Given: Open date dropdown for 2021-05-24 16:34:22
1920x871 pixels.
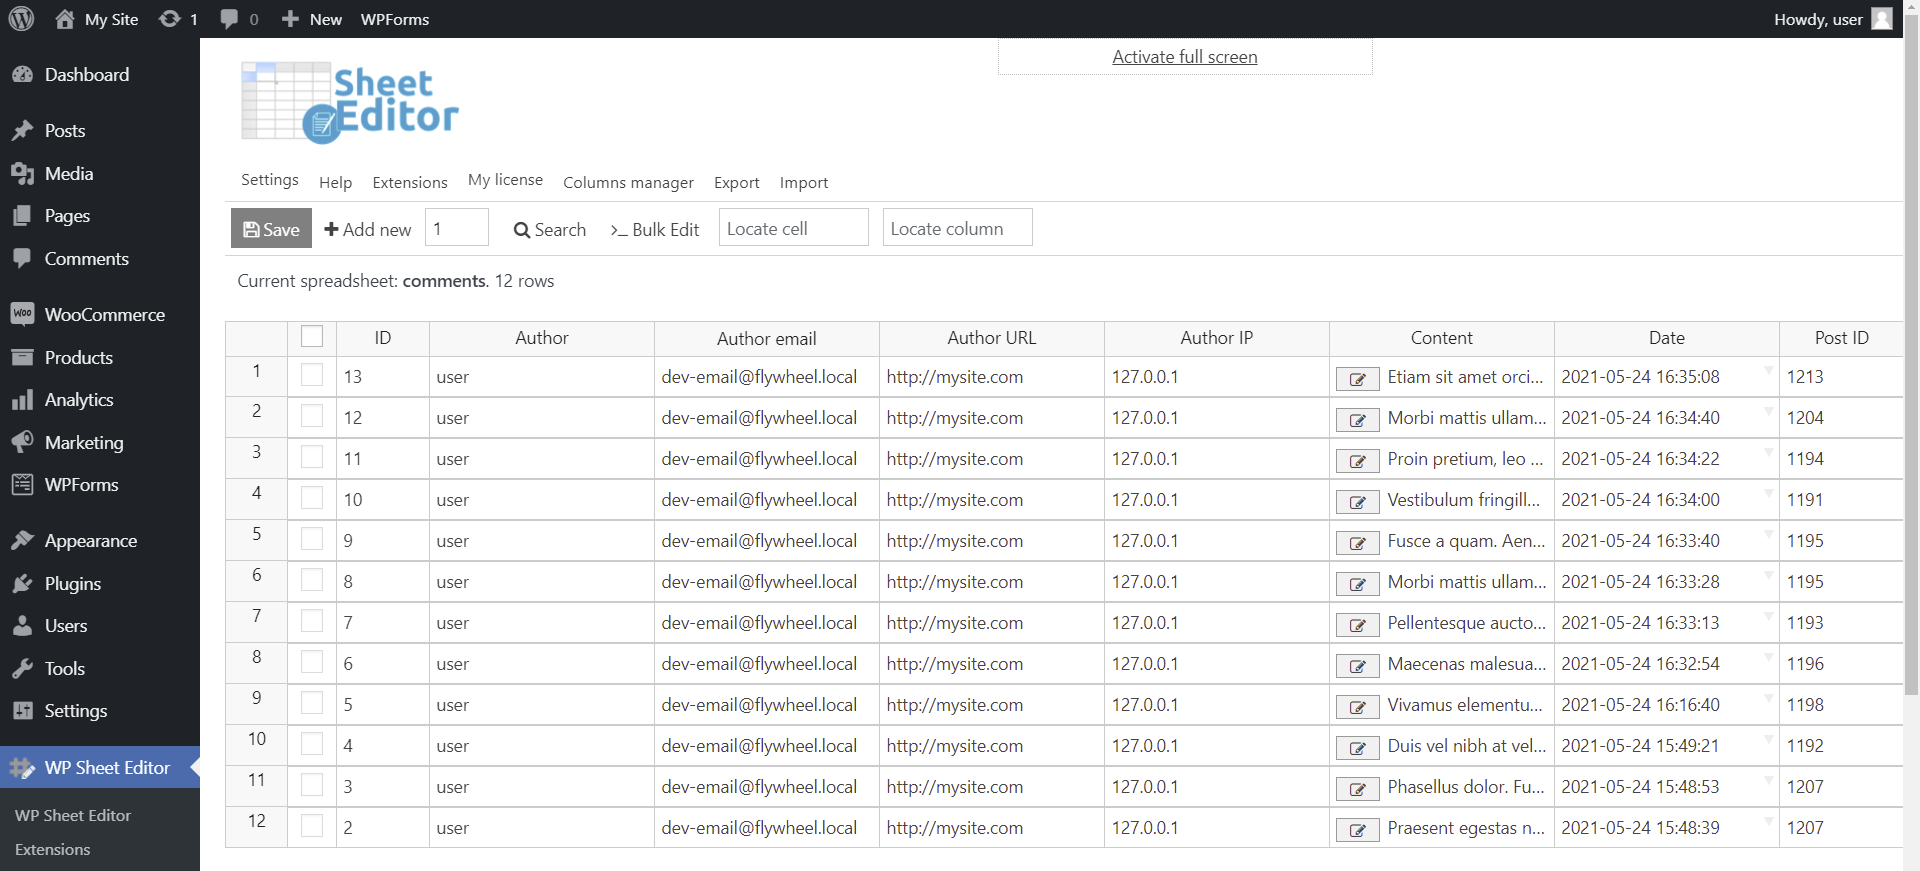Looking at the screenshot, I should (x=1768, y=453).
